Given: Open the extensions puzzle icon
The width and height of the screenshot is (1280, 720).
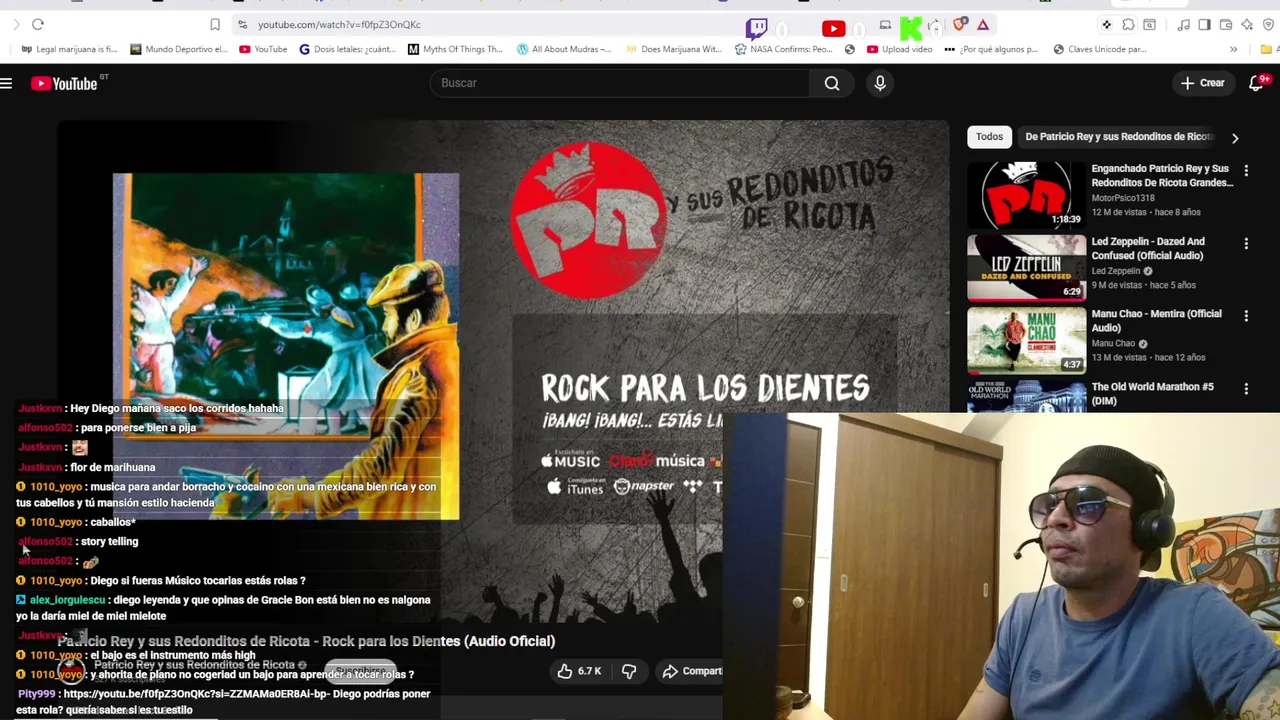Looking at the screenshot, I should click(x=1128, y=25).
